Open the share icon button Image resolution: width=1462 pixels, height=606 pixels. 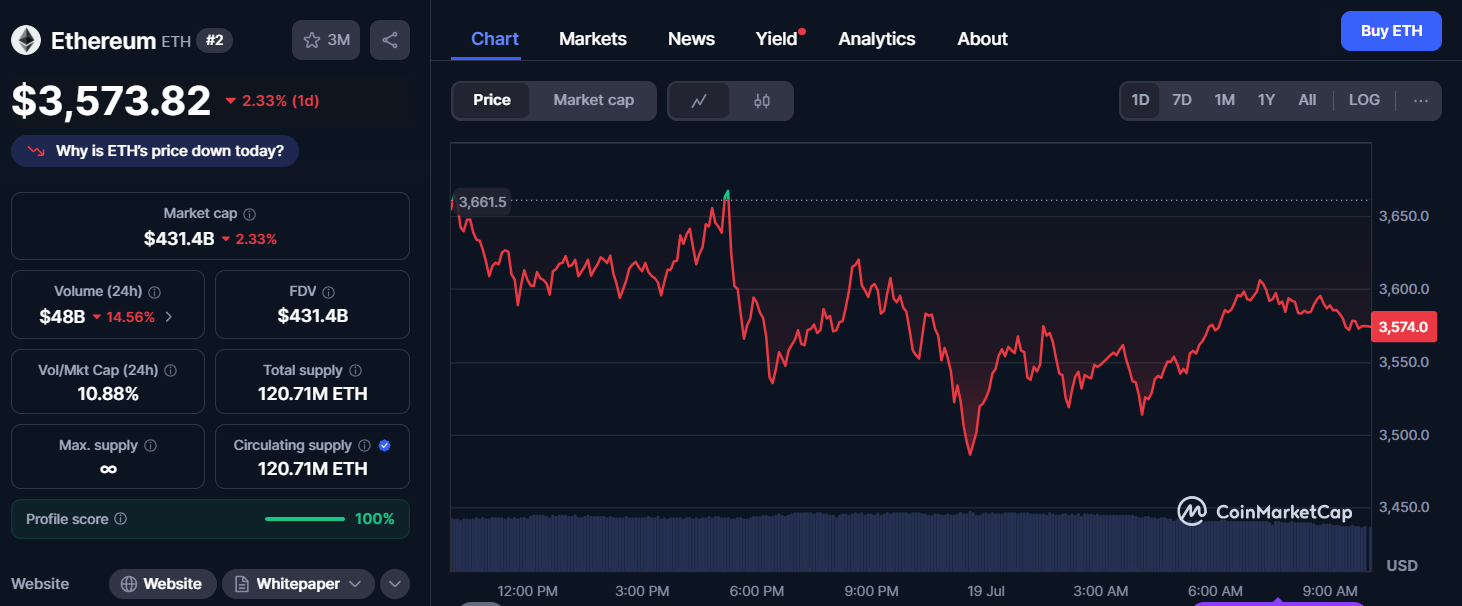[x=390, y=40]
